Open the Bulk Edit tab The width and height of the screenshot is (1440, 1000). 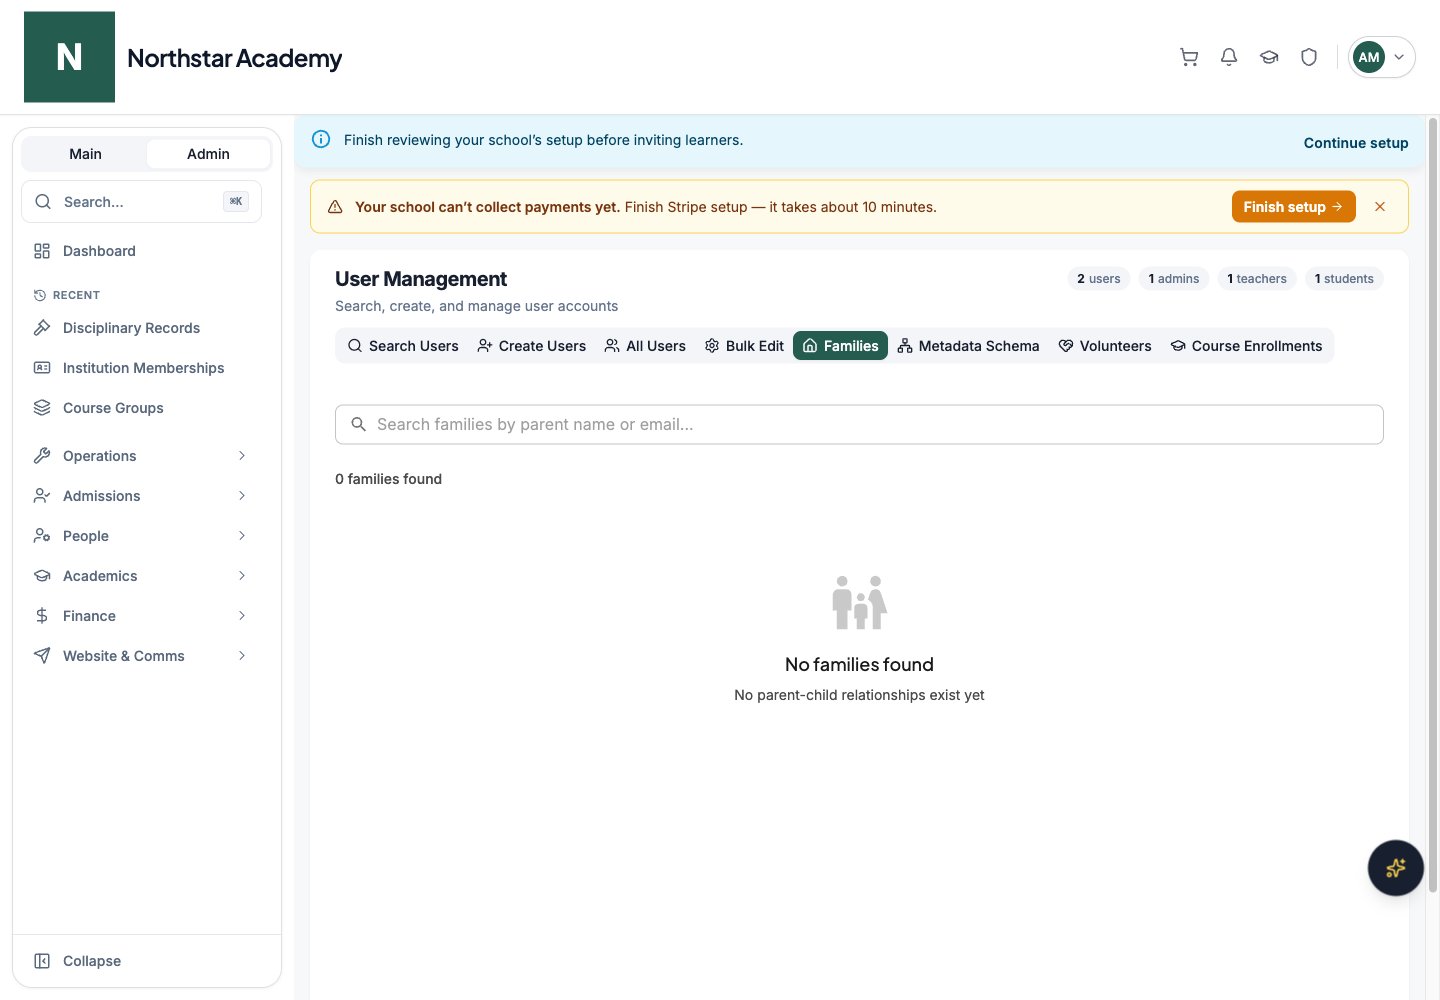744,346
